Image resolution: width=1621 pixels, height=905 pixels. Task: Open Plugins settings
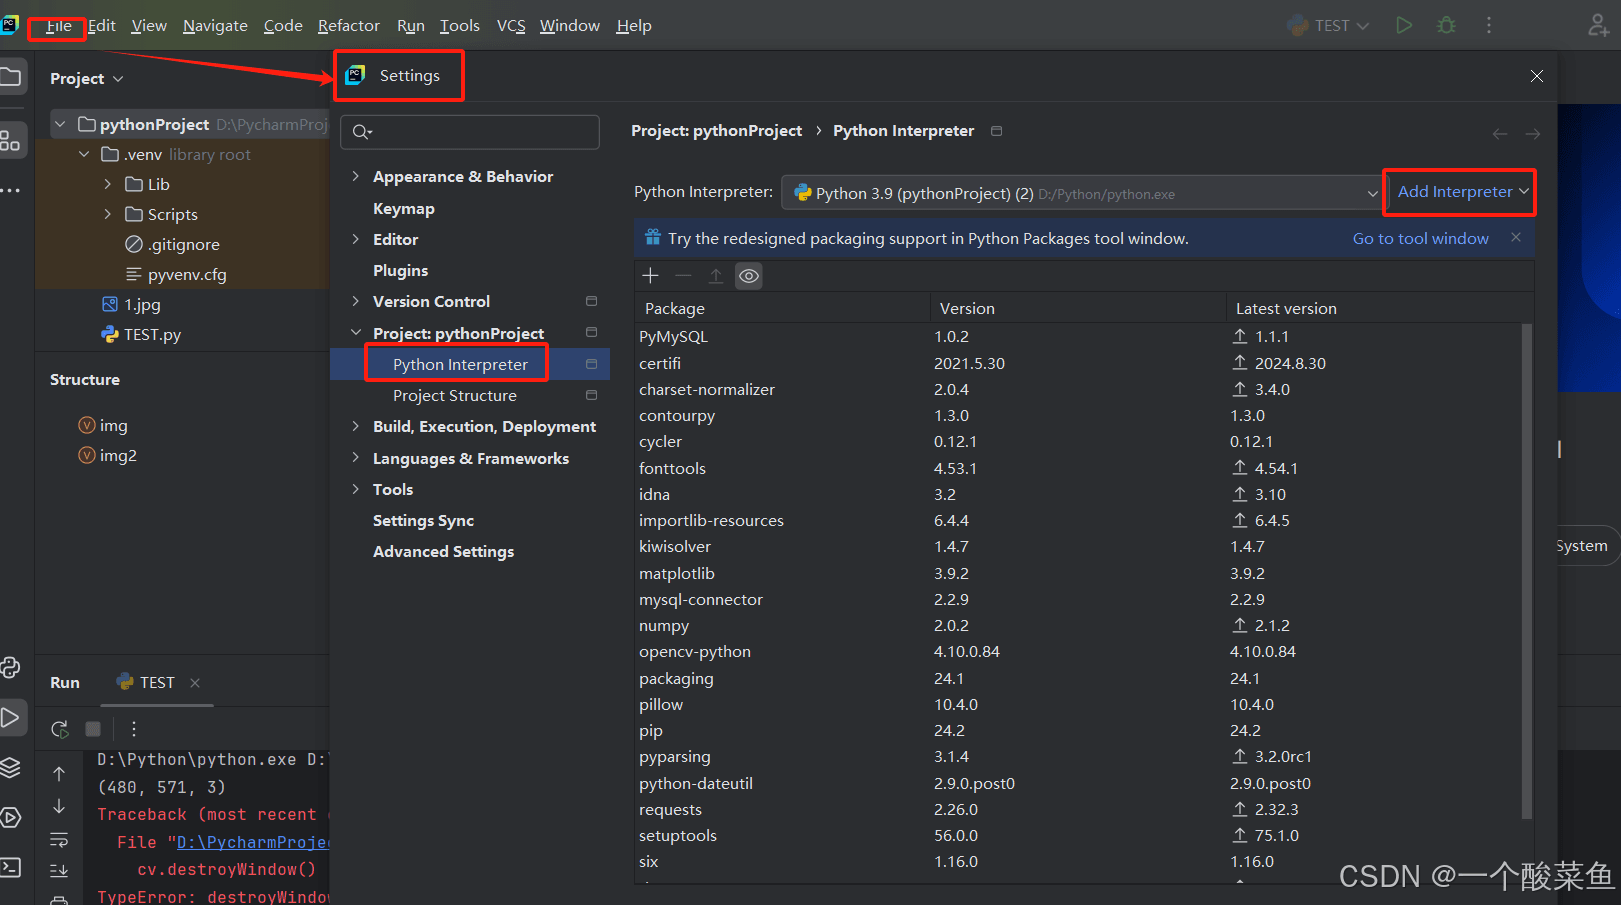pyautogui.click(x=400, y=270)
